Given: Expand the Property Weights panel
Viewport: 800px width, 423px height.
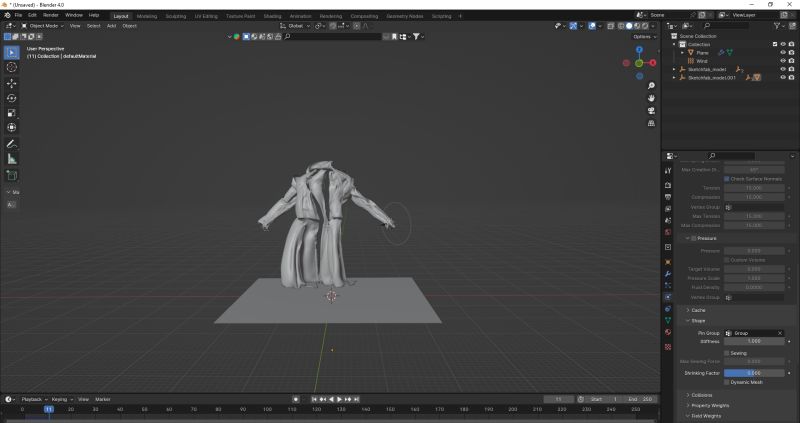Looking at the screenshot, I should pyautogui.click(x=710, y=406).
